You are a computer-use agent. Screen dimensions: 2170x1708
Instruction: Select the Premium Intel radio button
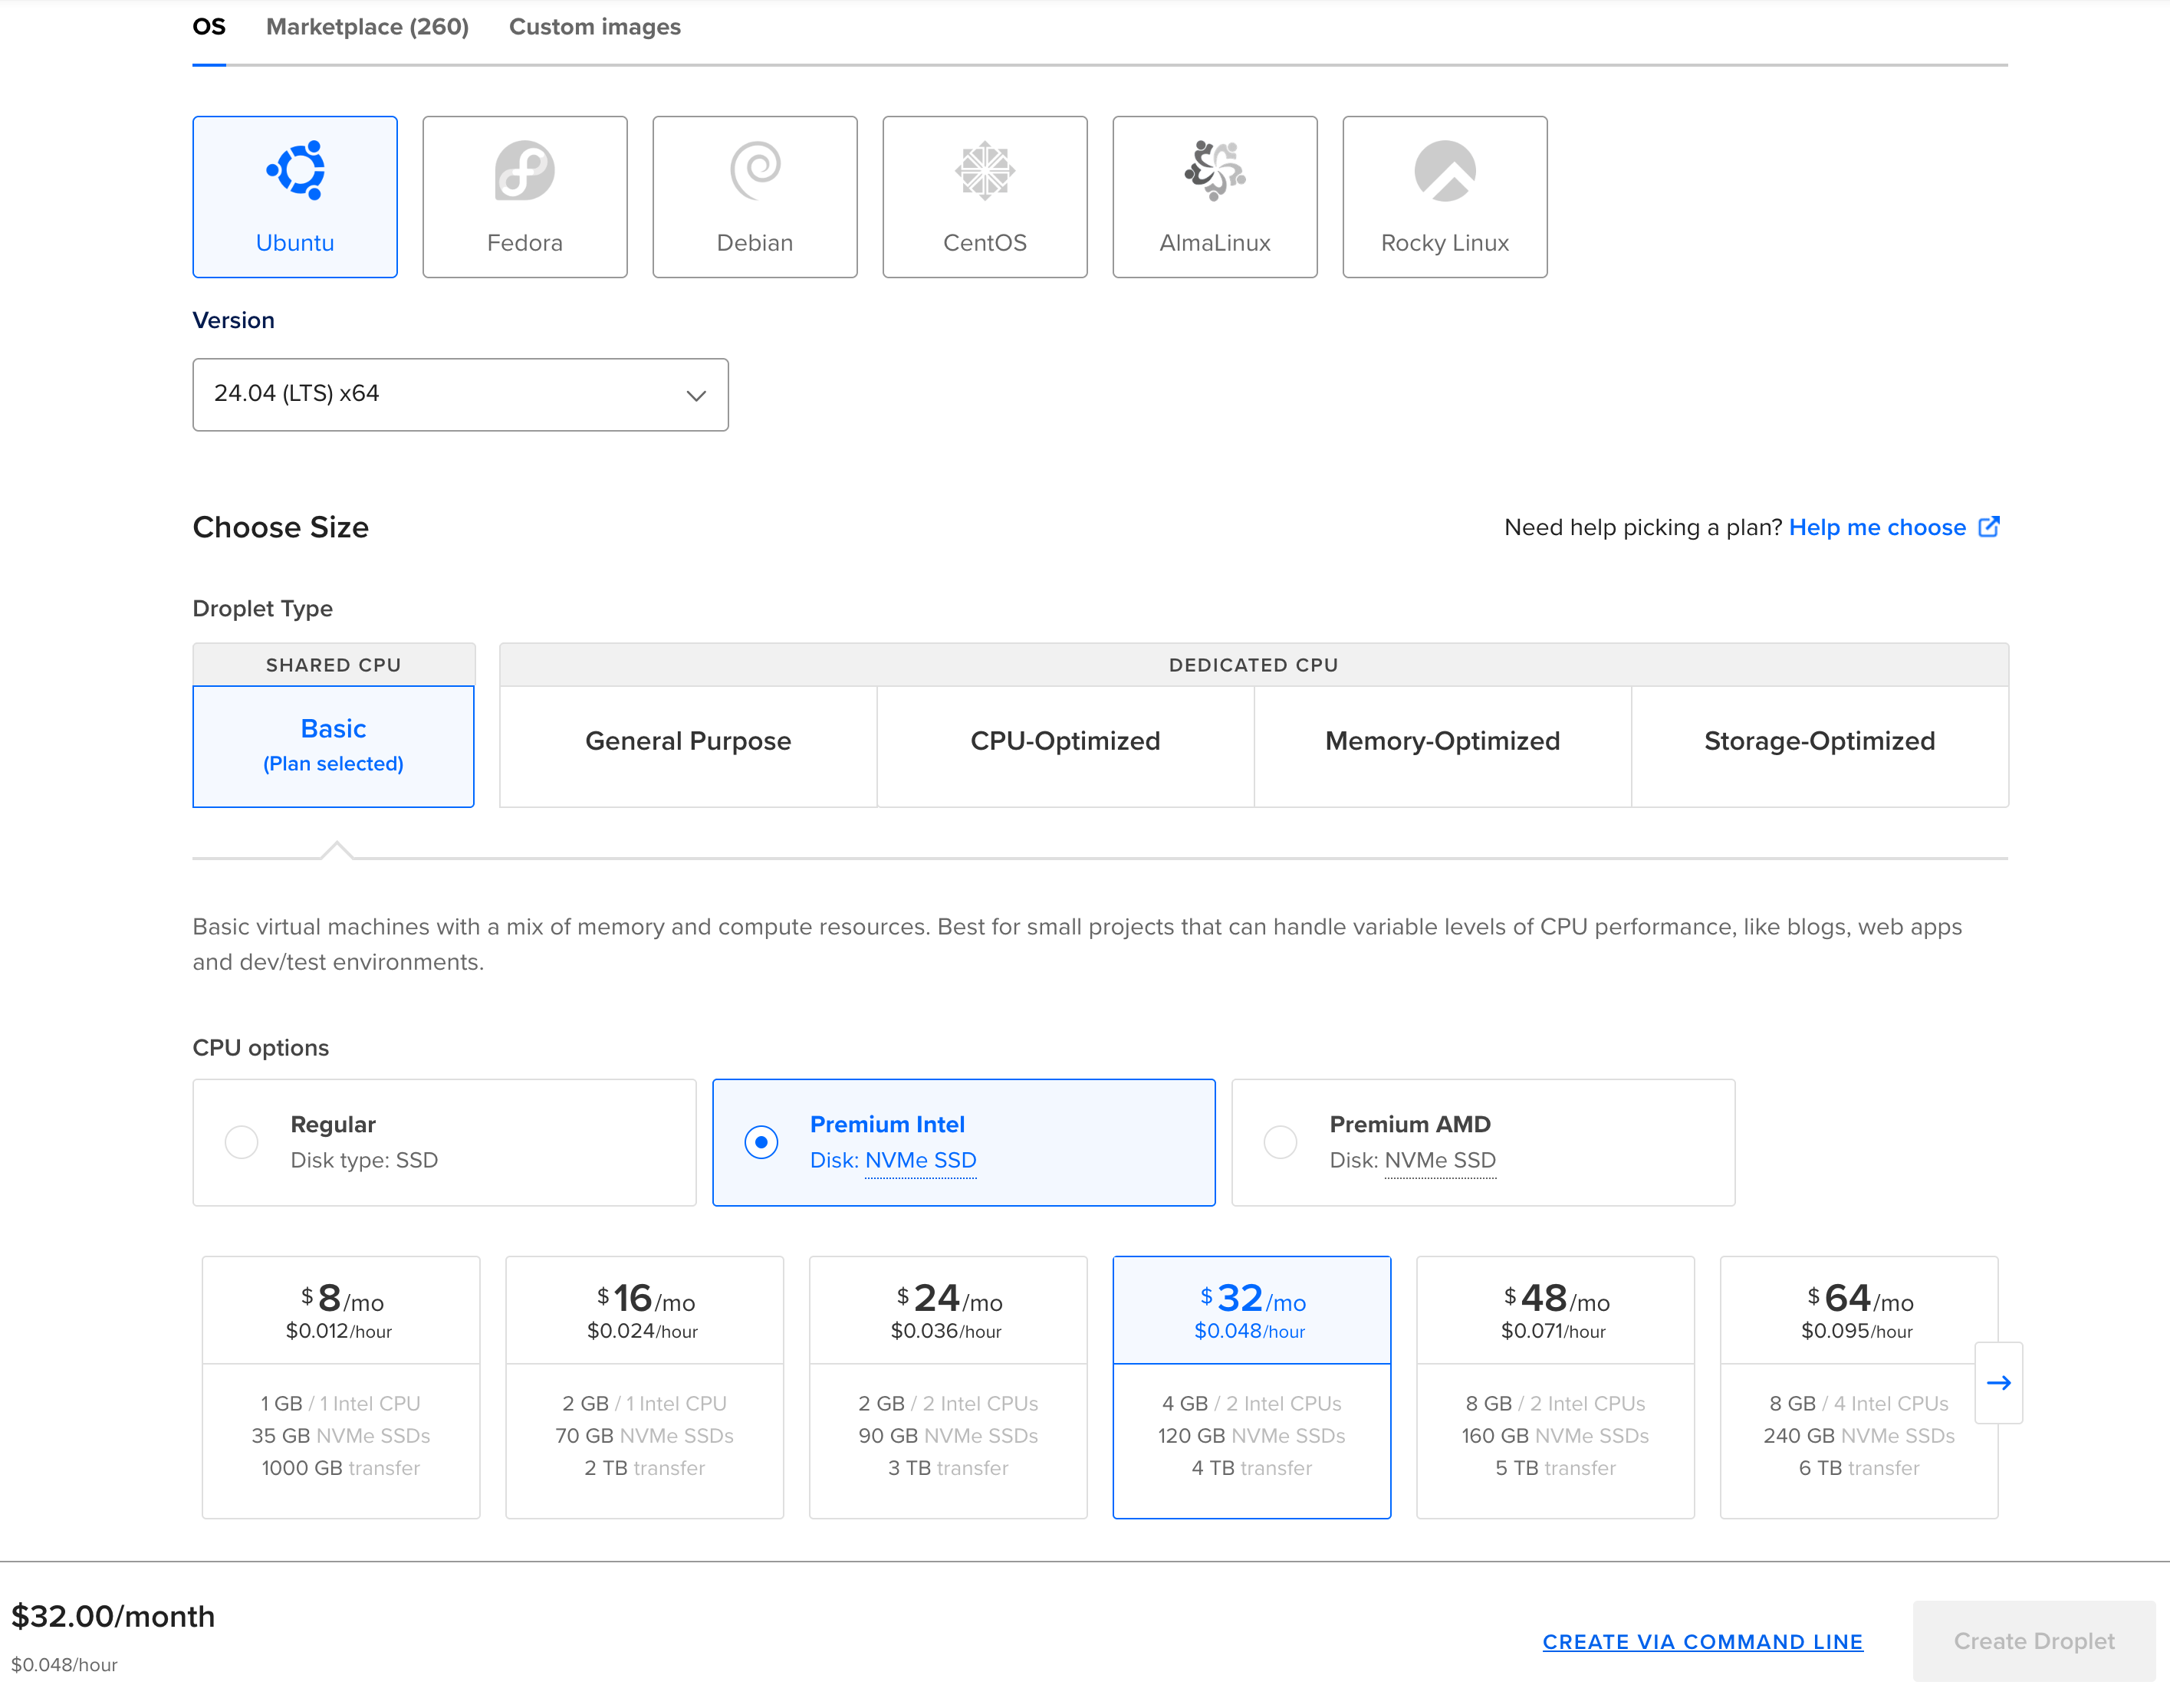pyautogui.click(x=761, y=1142)
